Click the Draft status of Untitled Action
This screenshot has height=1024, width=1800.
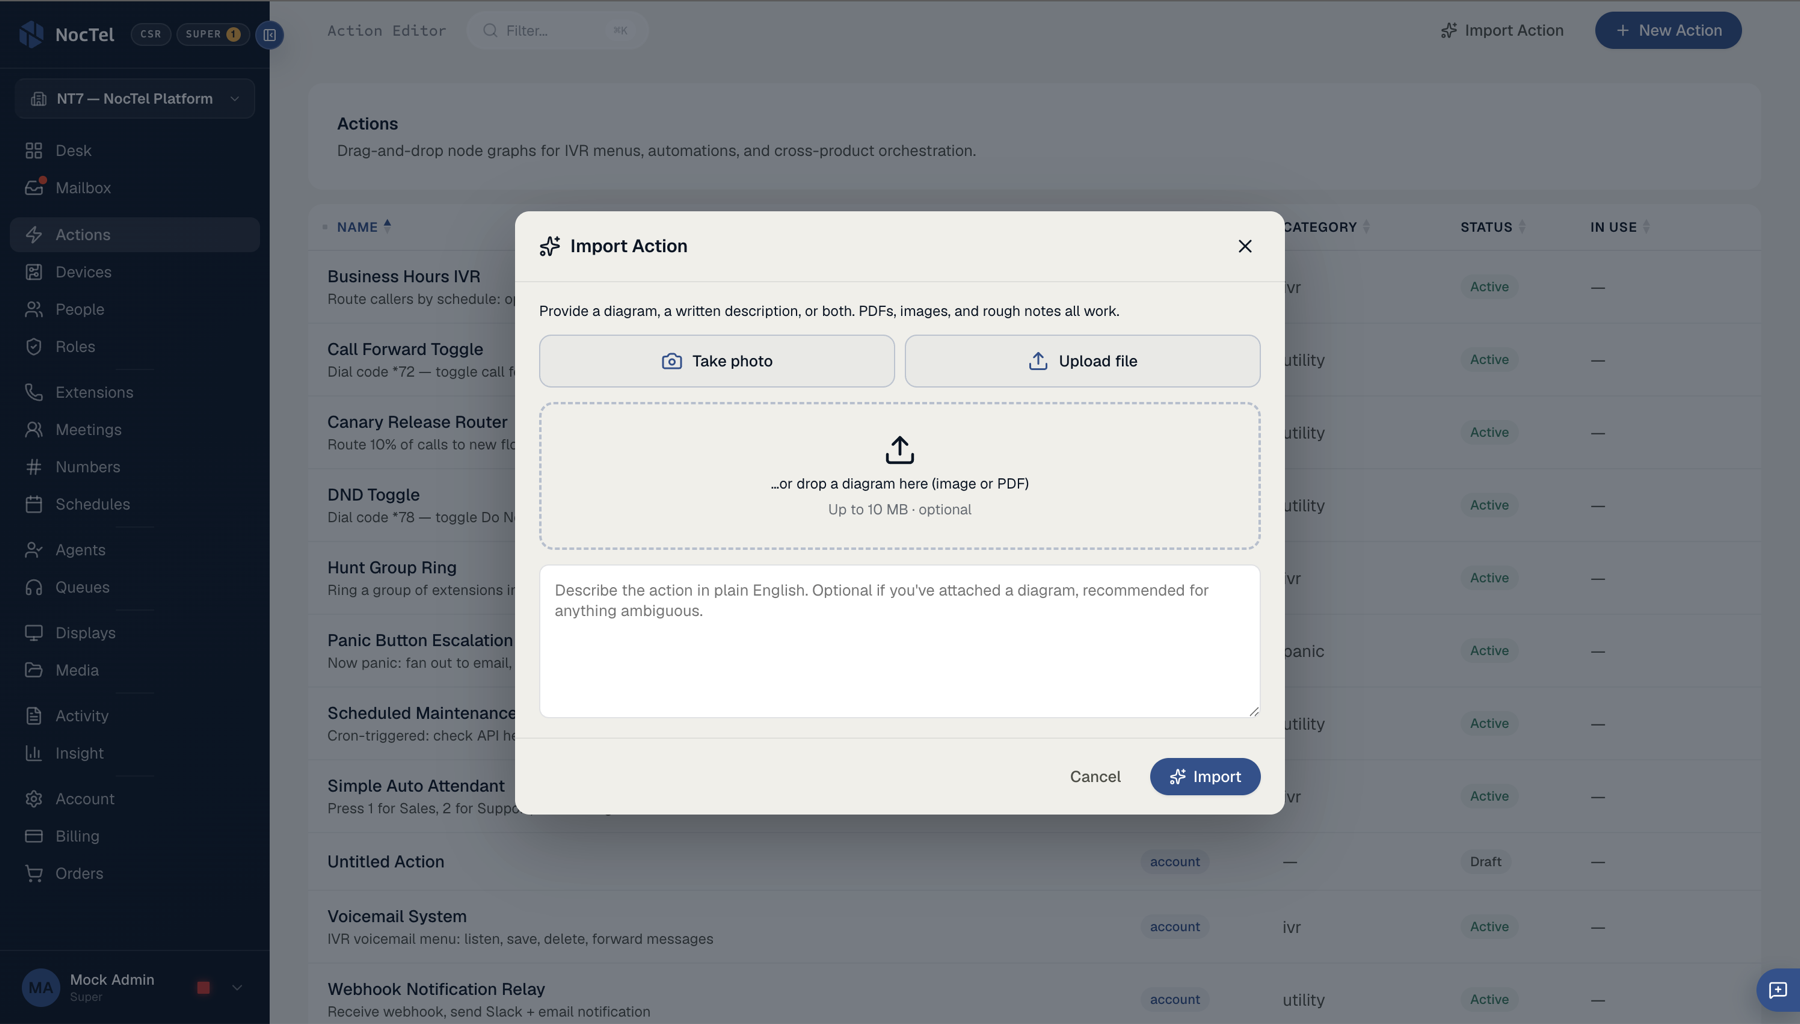coord(1485,862)
